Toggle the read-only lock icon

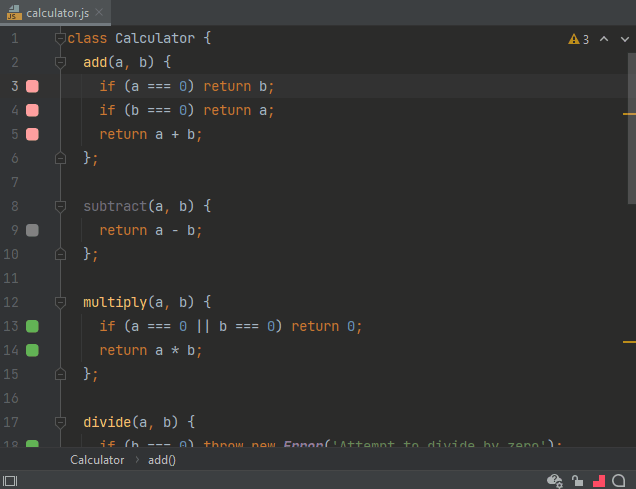tap(577, 480)
